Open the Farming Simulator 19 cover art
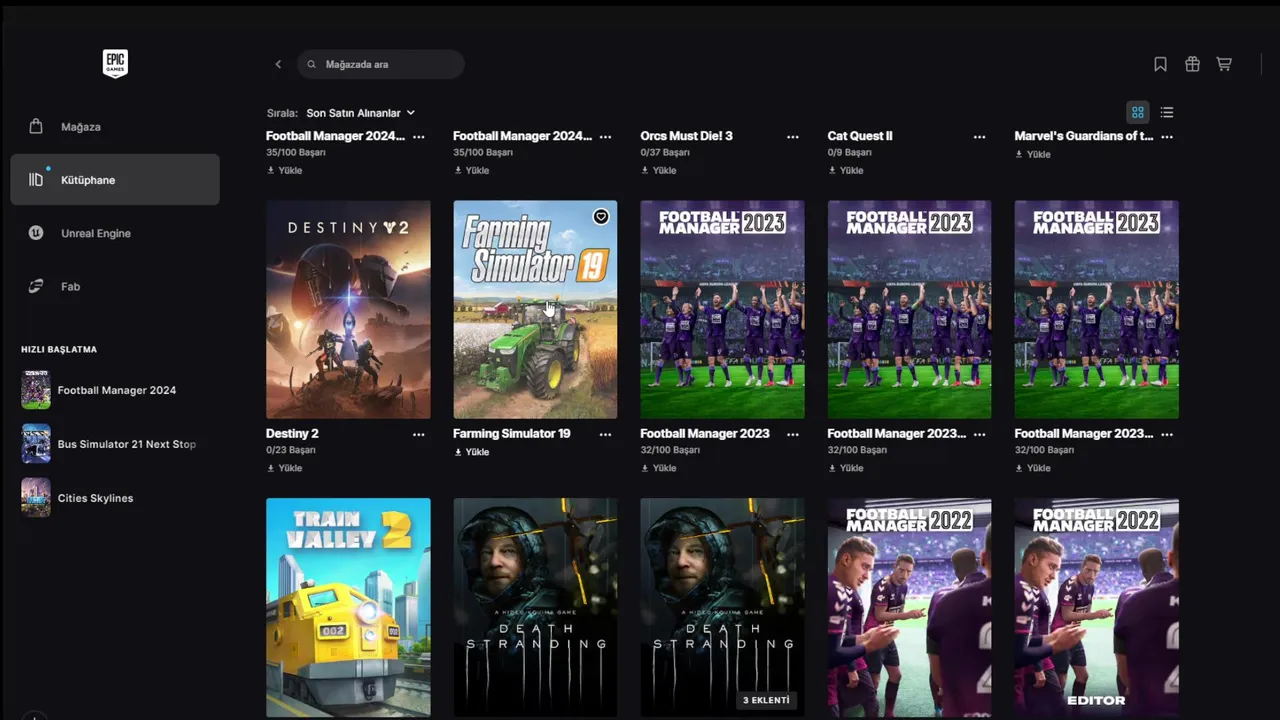The height and width of the screenshot is (720, 1280). pos(535,309)
